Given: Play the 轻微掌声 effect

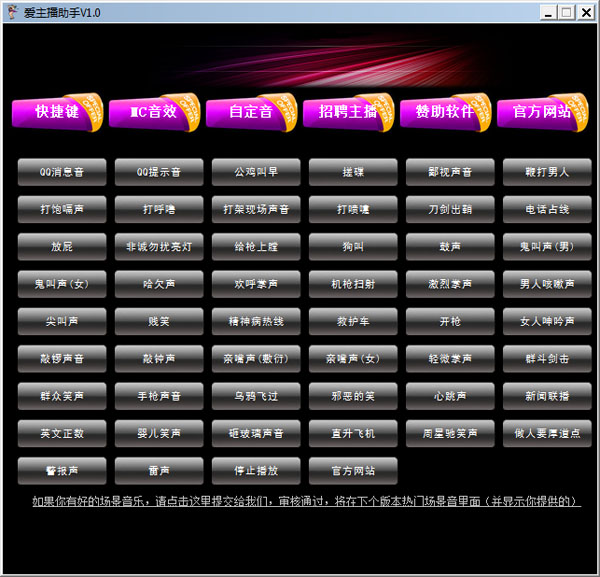Looking at the screenshot, I should click(450, 359).
